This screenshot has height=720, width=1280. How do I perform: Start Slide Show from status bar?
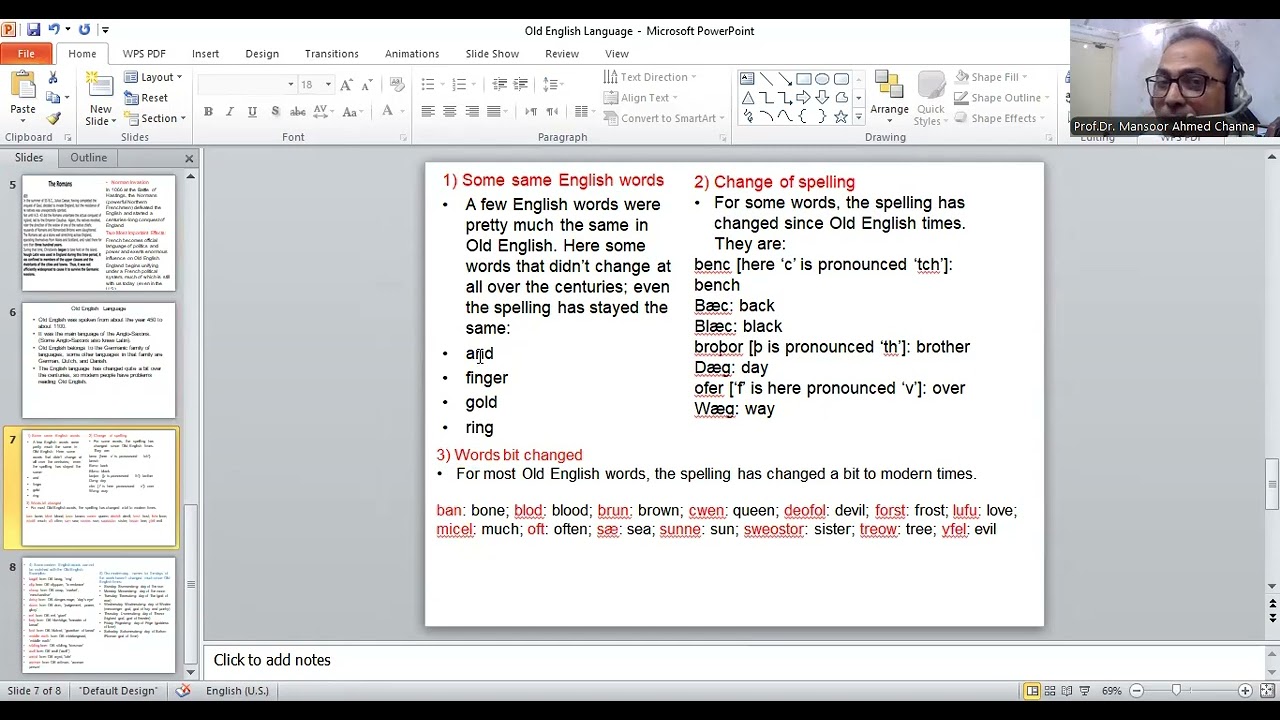click(x=1086, y=690)
